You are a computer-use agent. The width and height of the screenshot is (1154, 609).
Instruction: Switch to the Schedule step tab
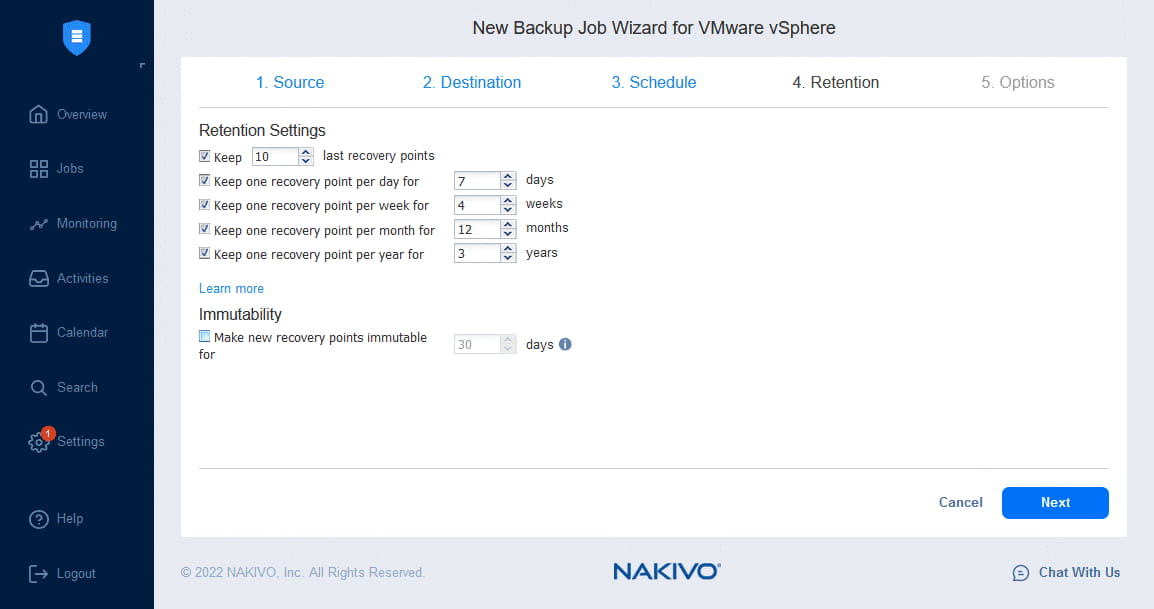point(654,82)
